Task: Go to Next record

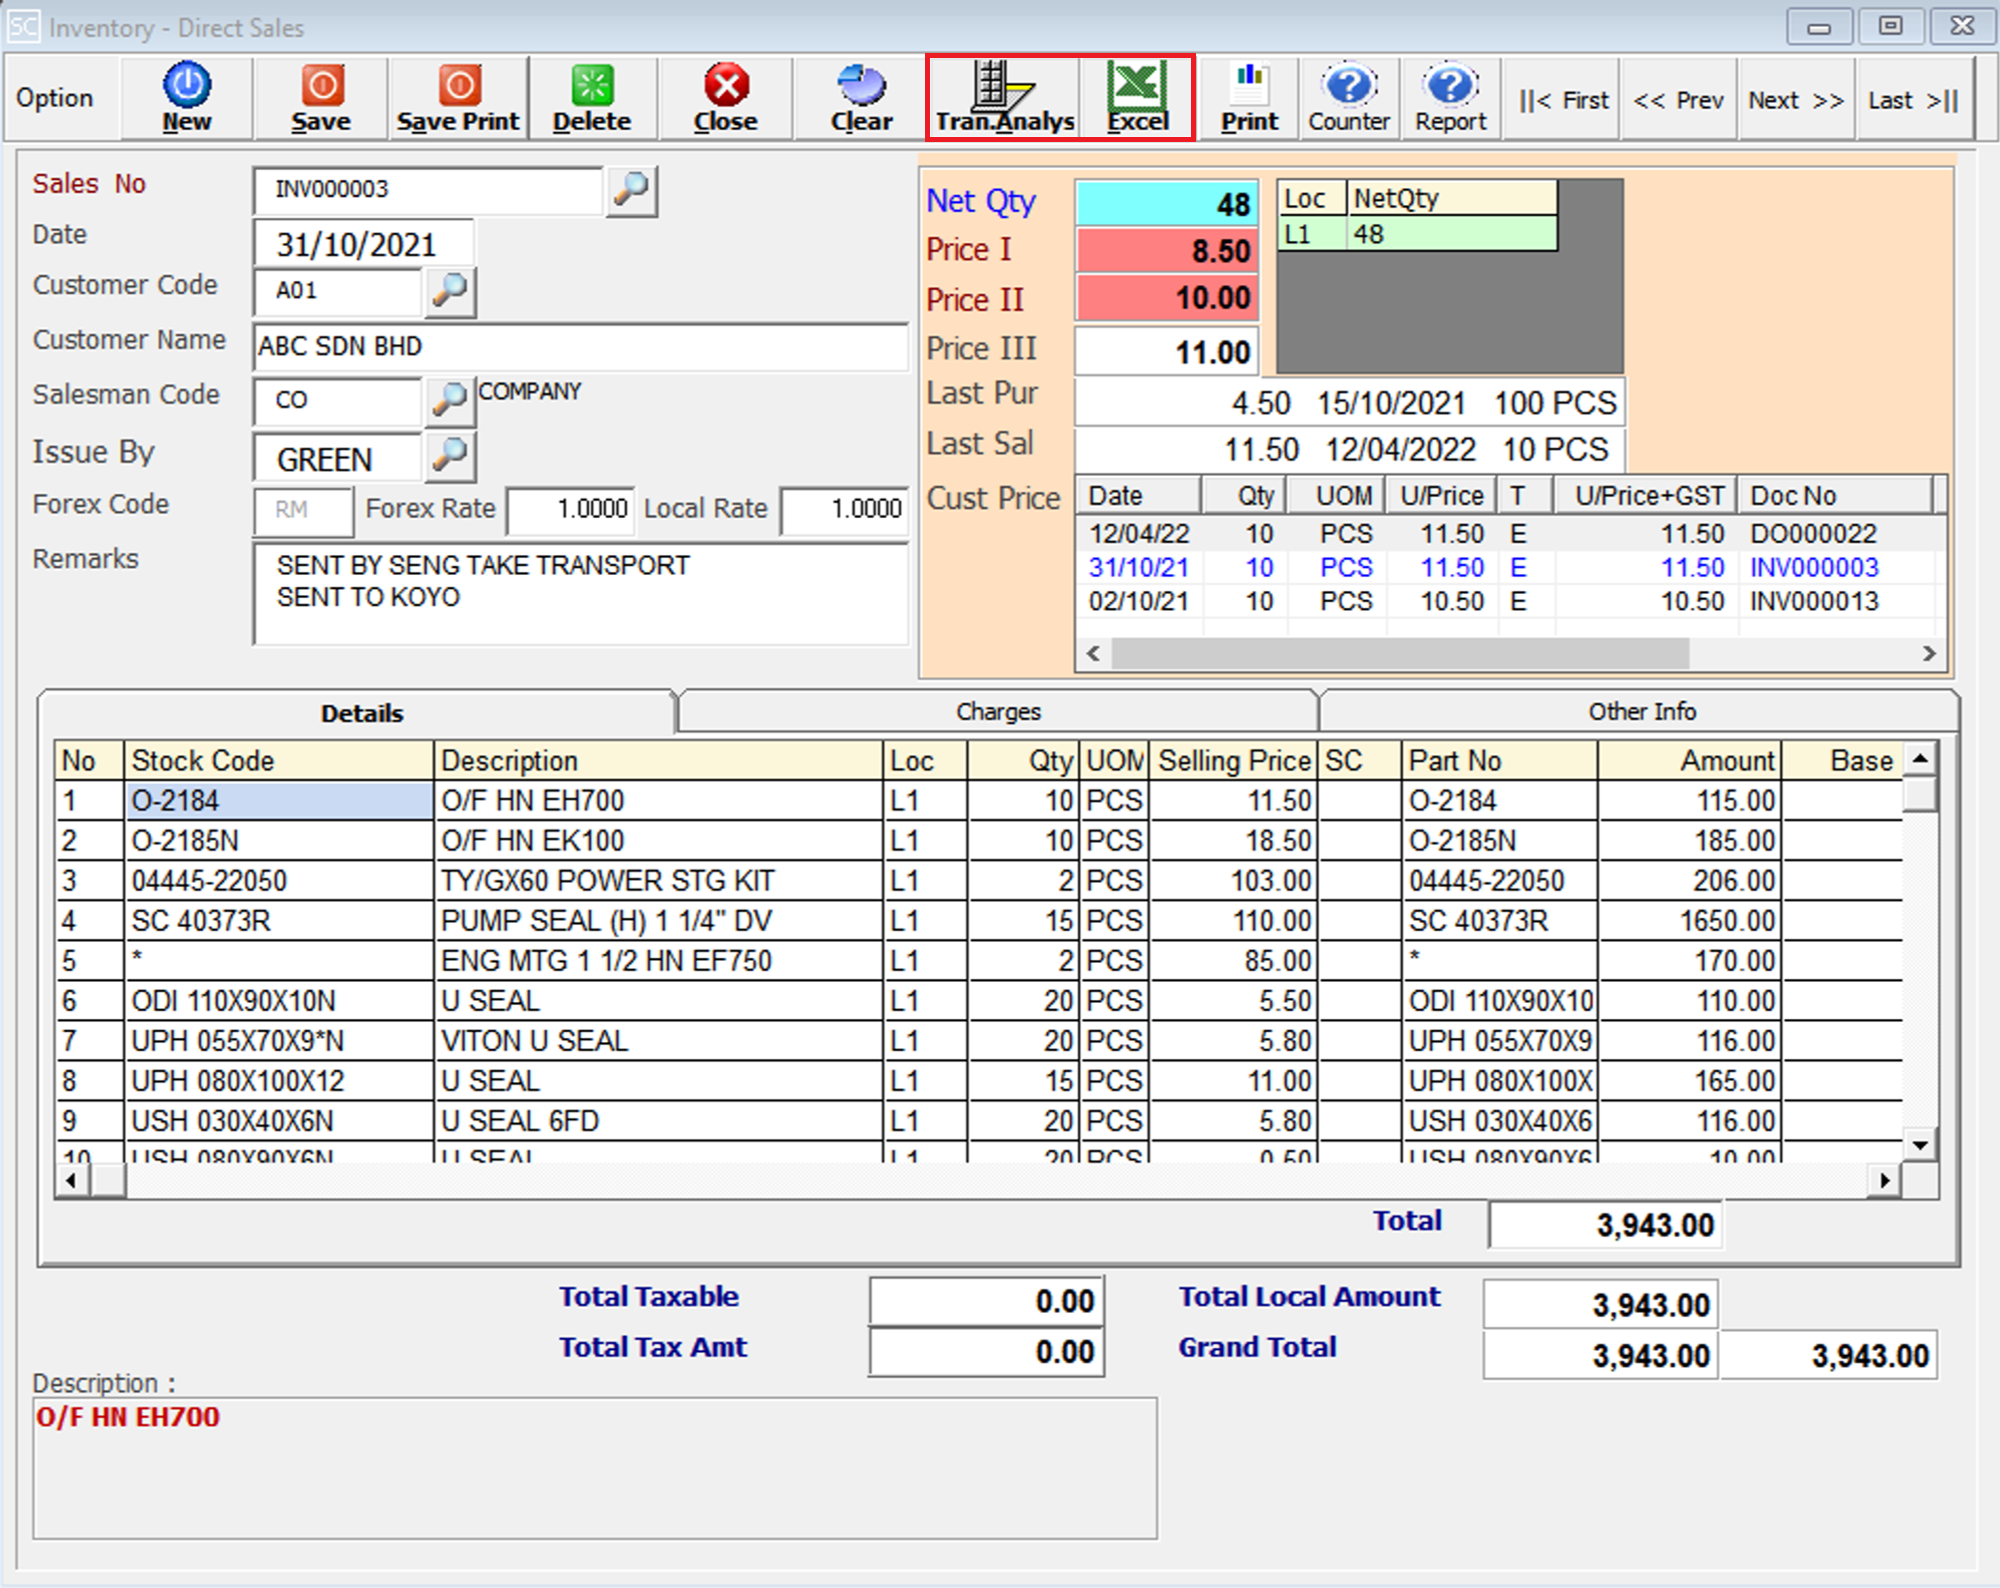Action: pos(1796,100)
